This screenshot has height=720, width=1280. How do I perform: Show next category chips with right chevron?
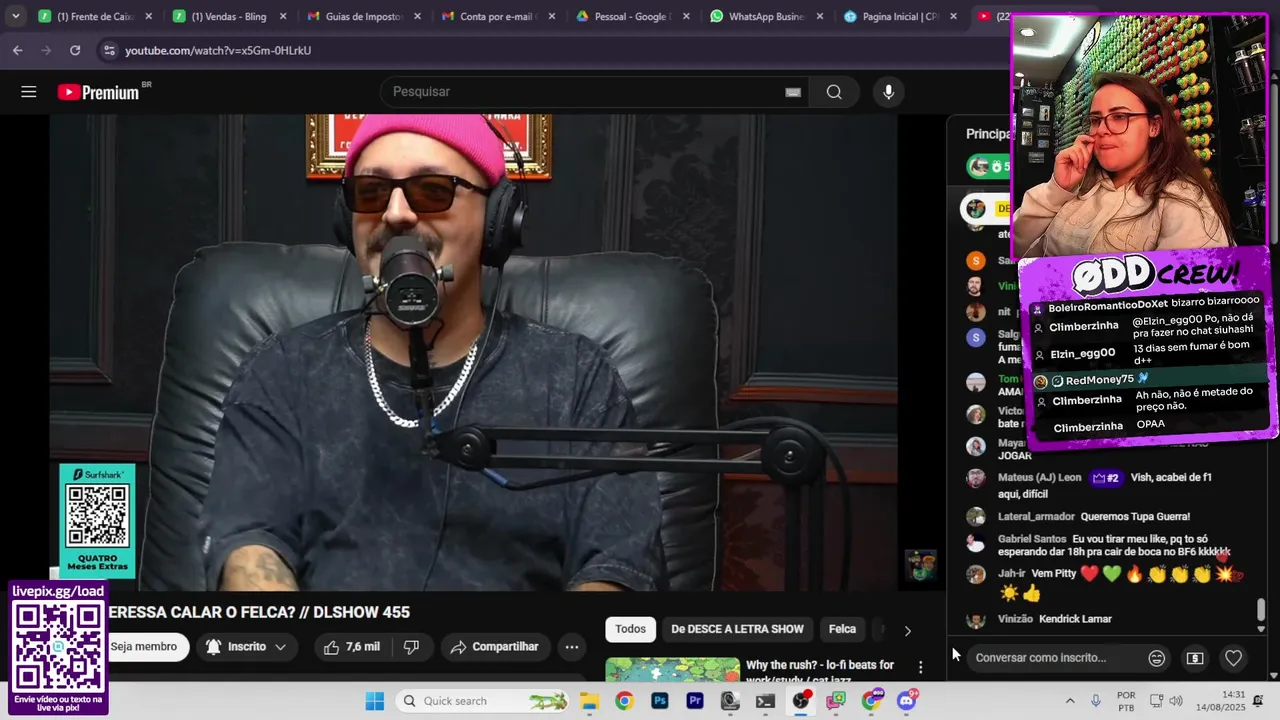tap(907, 630)
